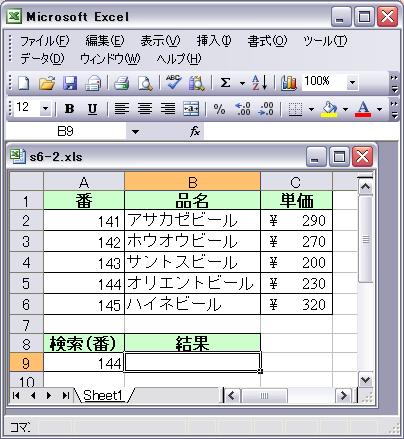Go to first sheet tab navigation arrow
Screen dimensions: 404x439
(16, 396)
